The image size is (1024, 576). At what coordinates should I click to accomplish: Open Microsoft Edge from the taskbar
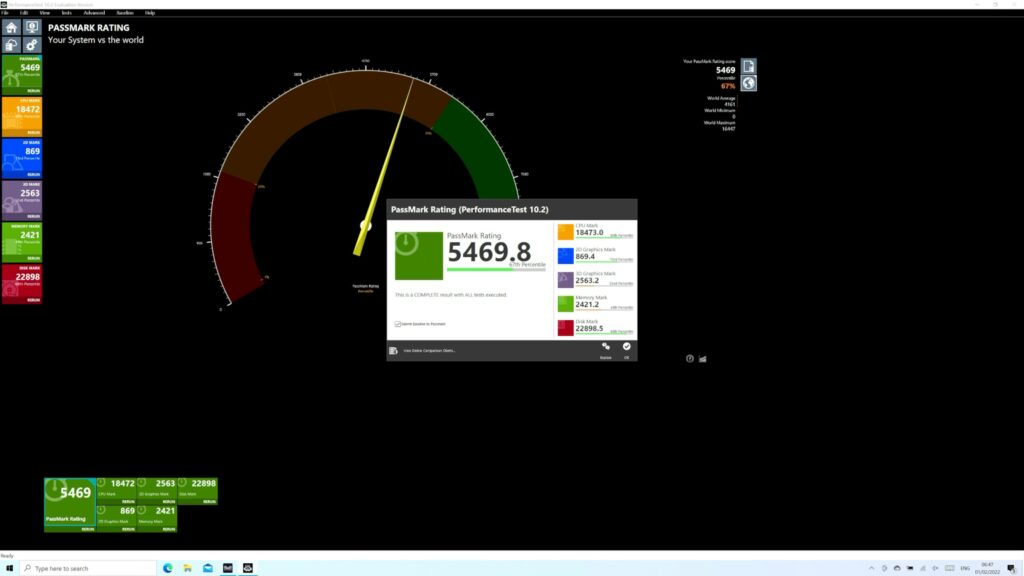point(168,568)
